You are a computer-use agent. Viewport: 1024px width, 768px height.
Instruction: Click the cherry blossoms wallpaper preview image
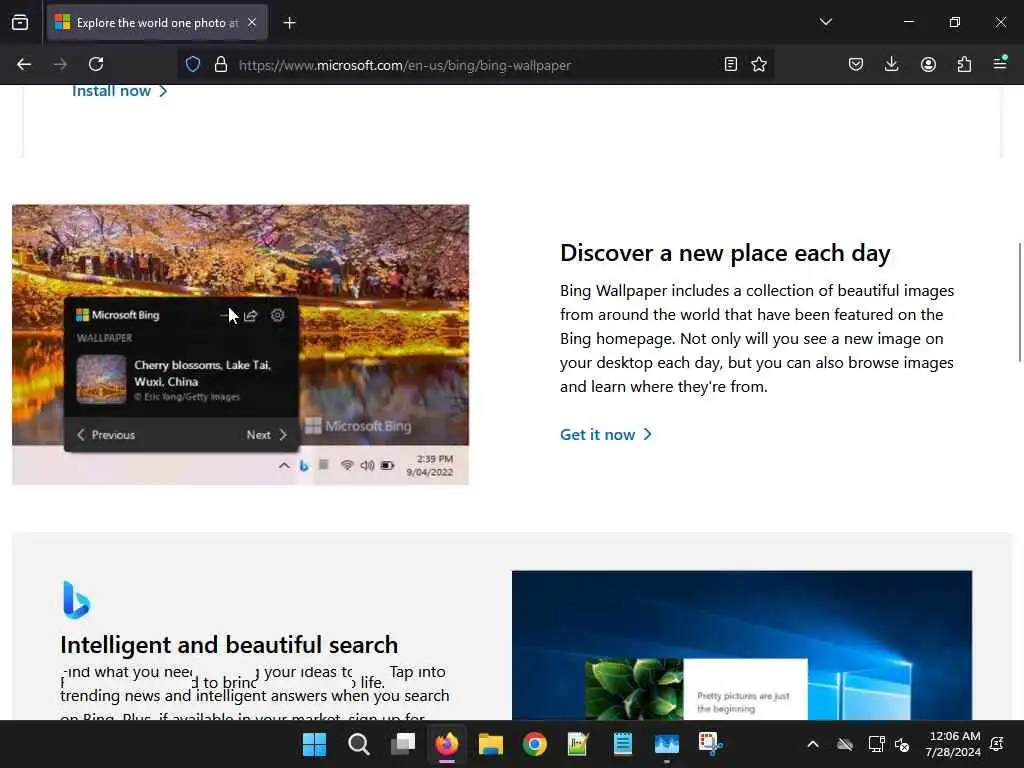[240, 345]
